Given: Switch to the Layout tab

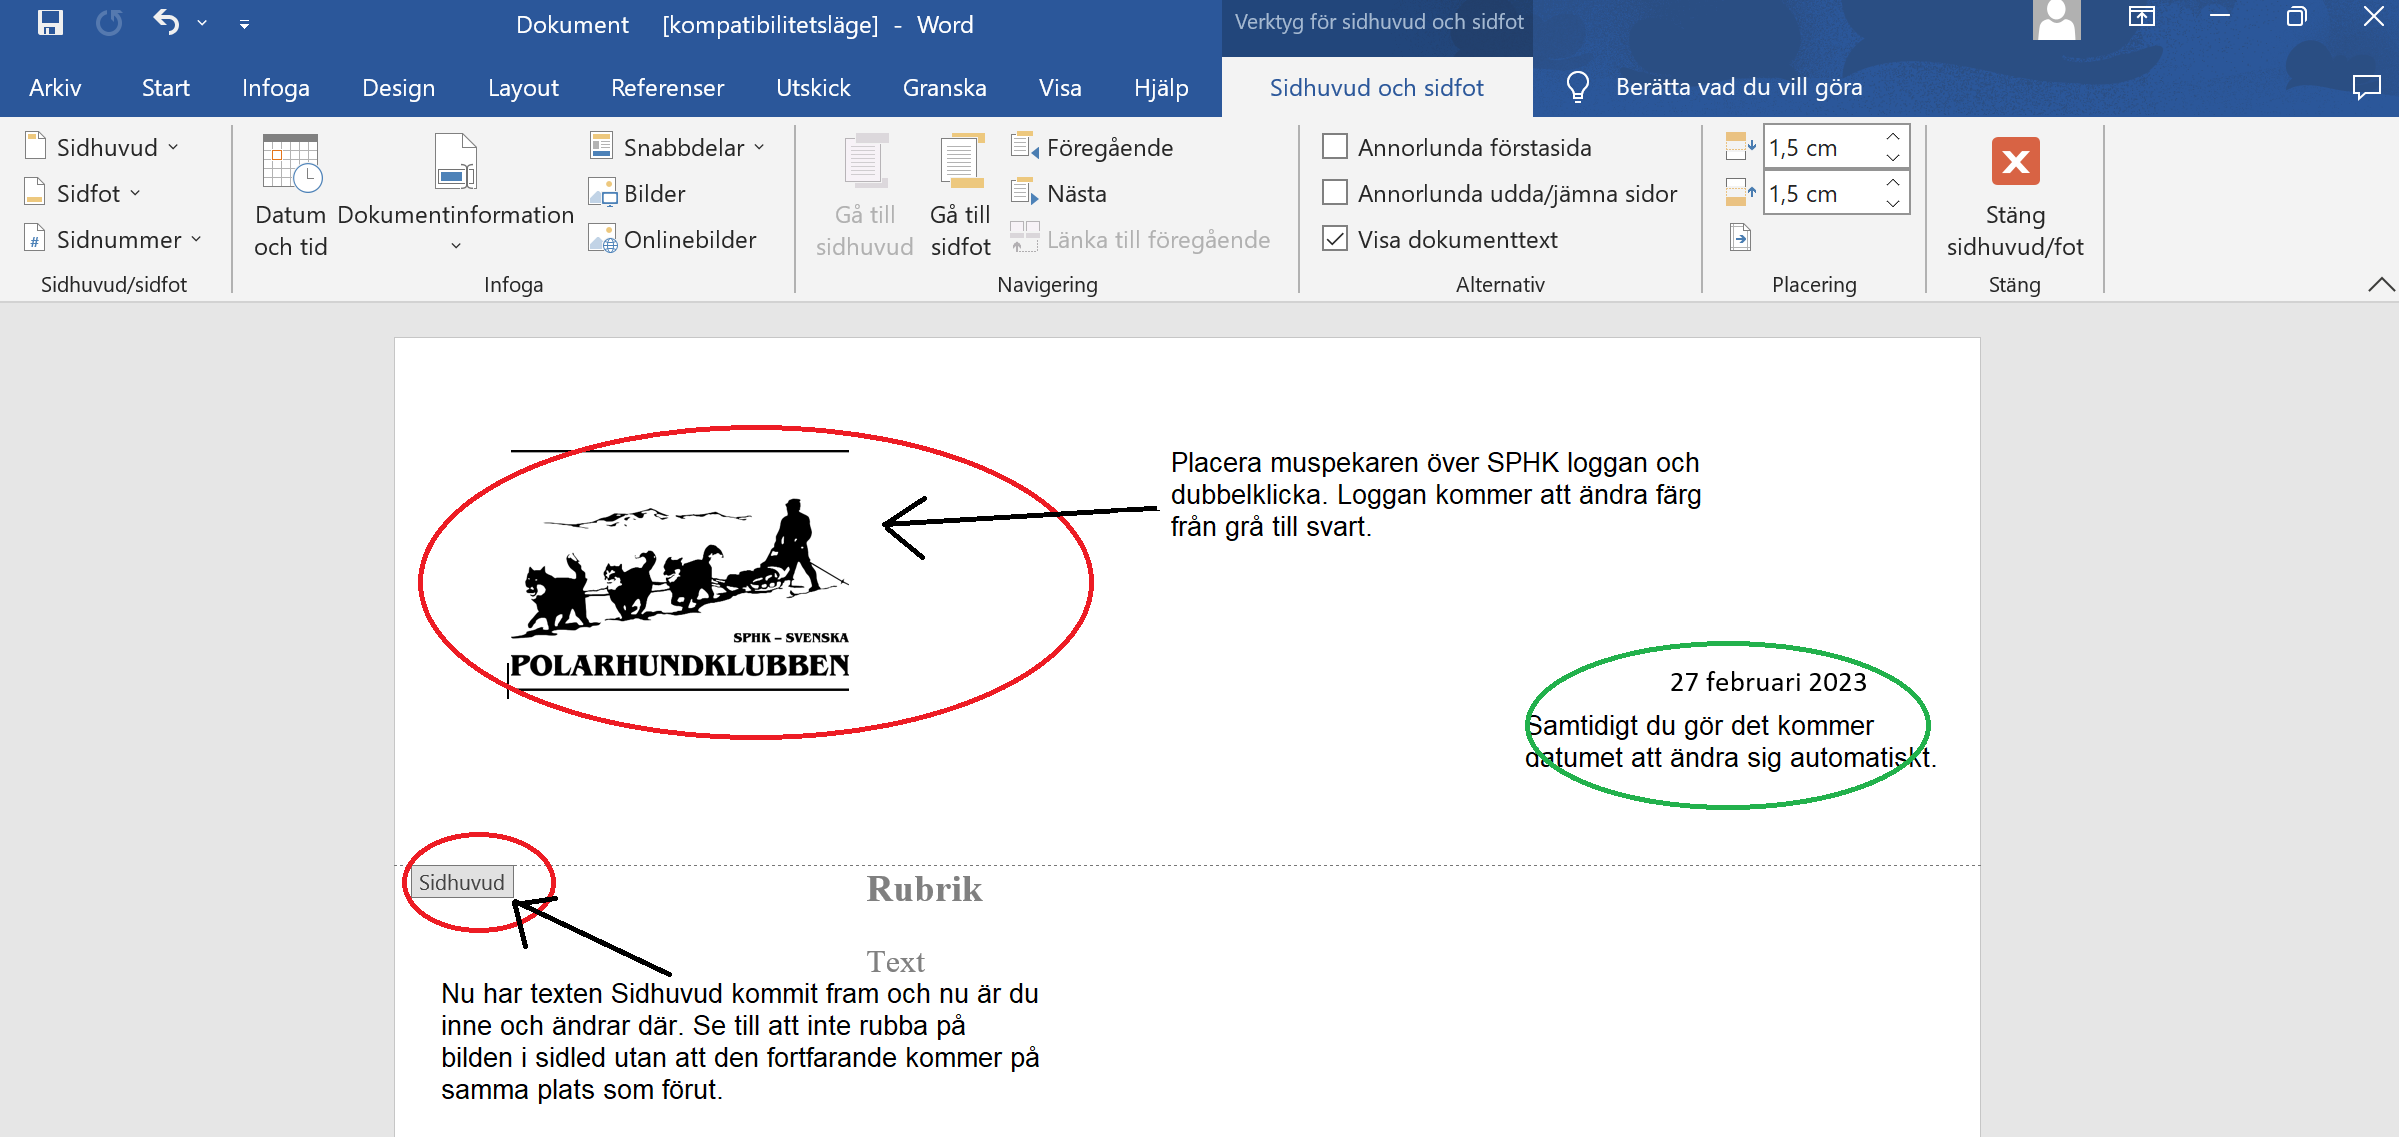Looking at the screenshot, I should point(523,88).
